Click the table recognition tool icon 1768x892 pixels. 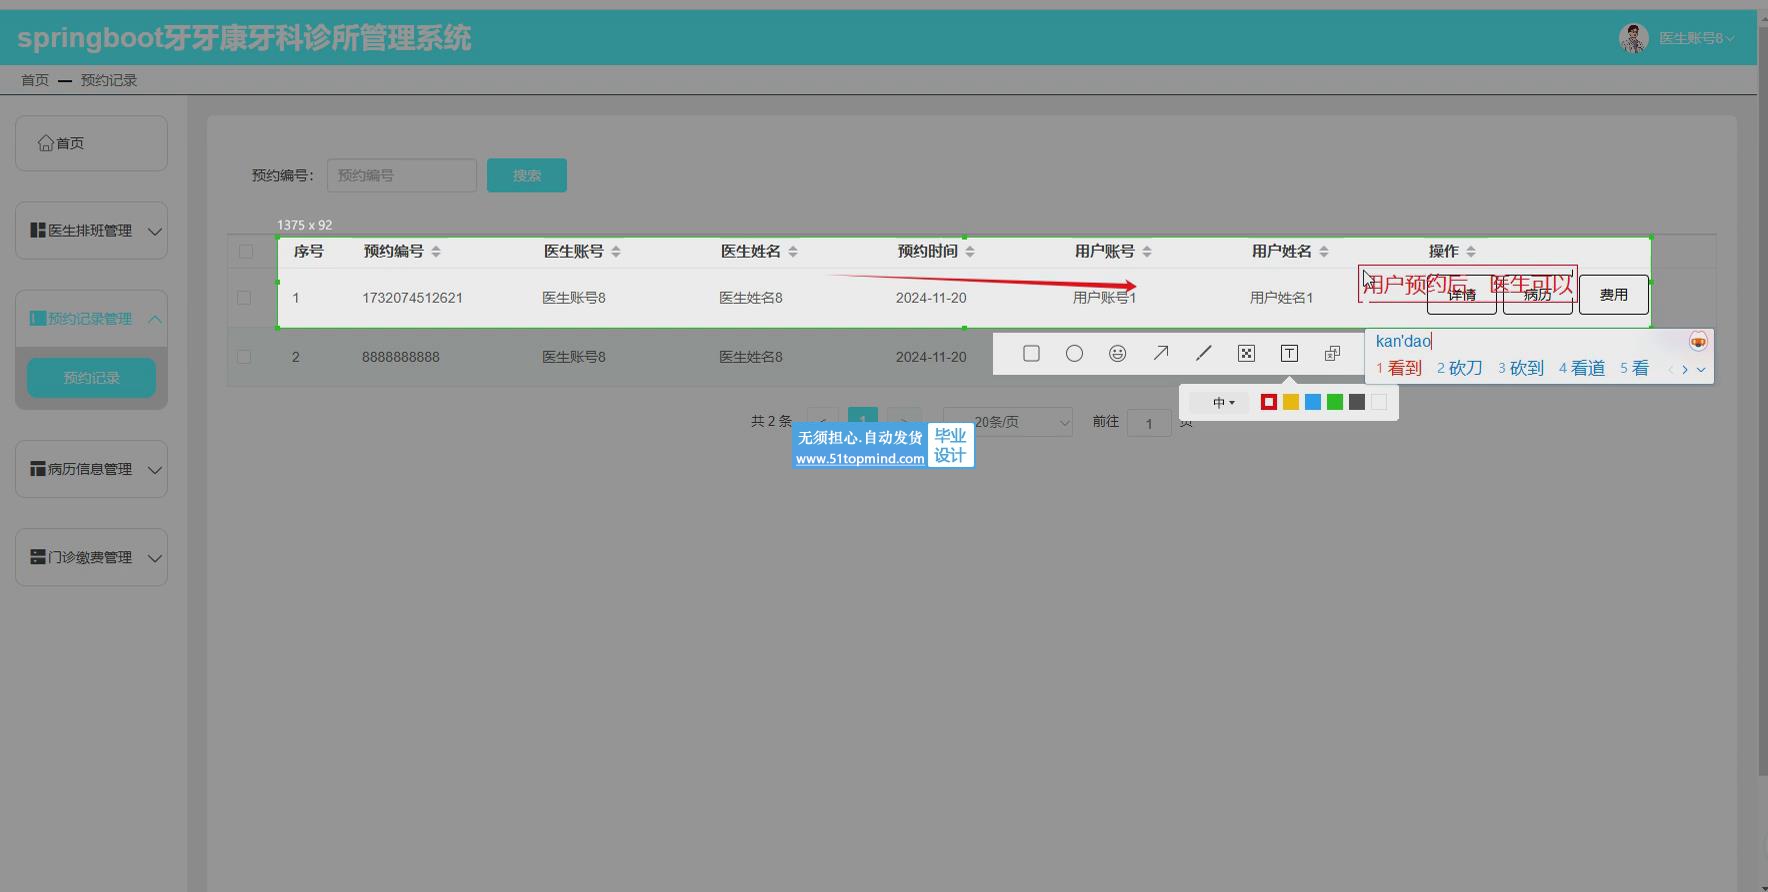click(x=1332, y=353)
